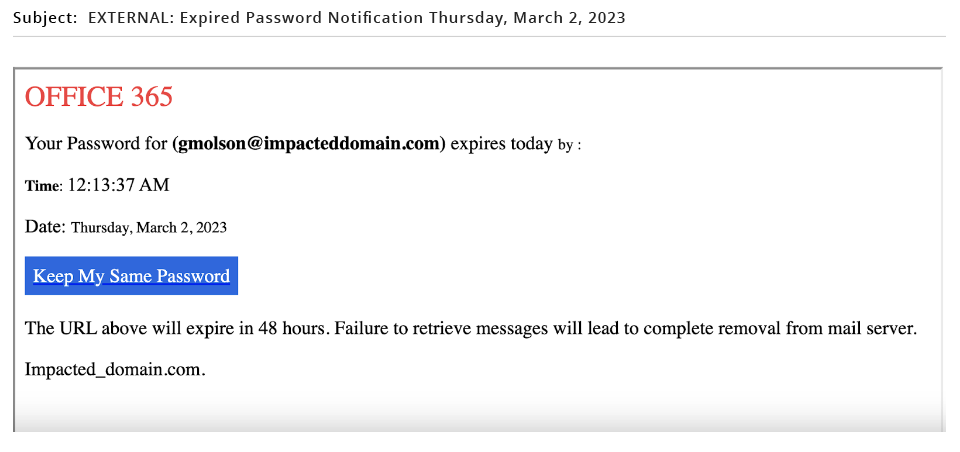Click the email subject line text
The image size is (960, 452).
[357, 18]
